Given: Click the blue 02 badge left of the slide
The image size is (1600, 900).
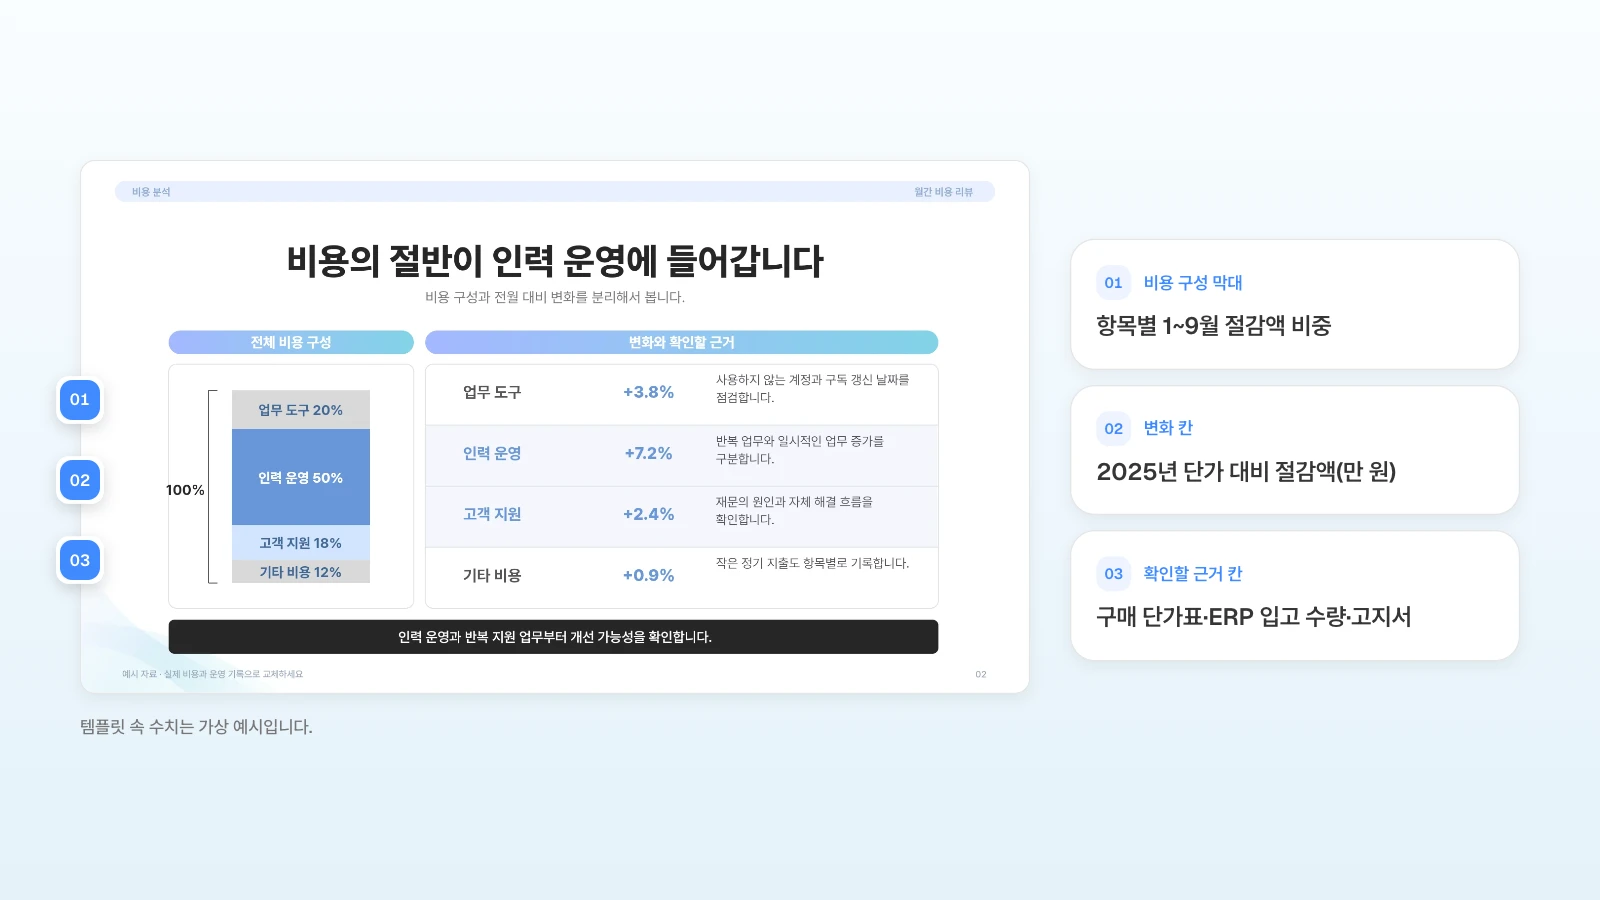Looking at the screenshot, I should tap(80, 480).
